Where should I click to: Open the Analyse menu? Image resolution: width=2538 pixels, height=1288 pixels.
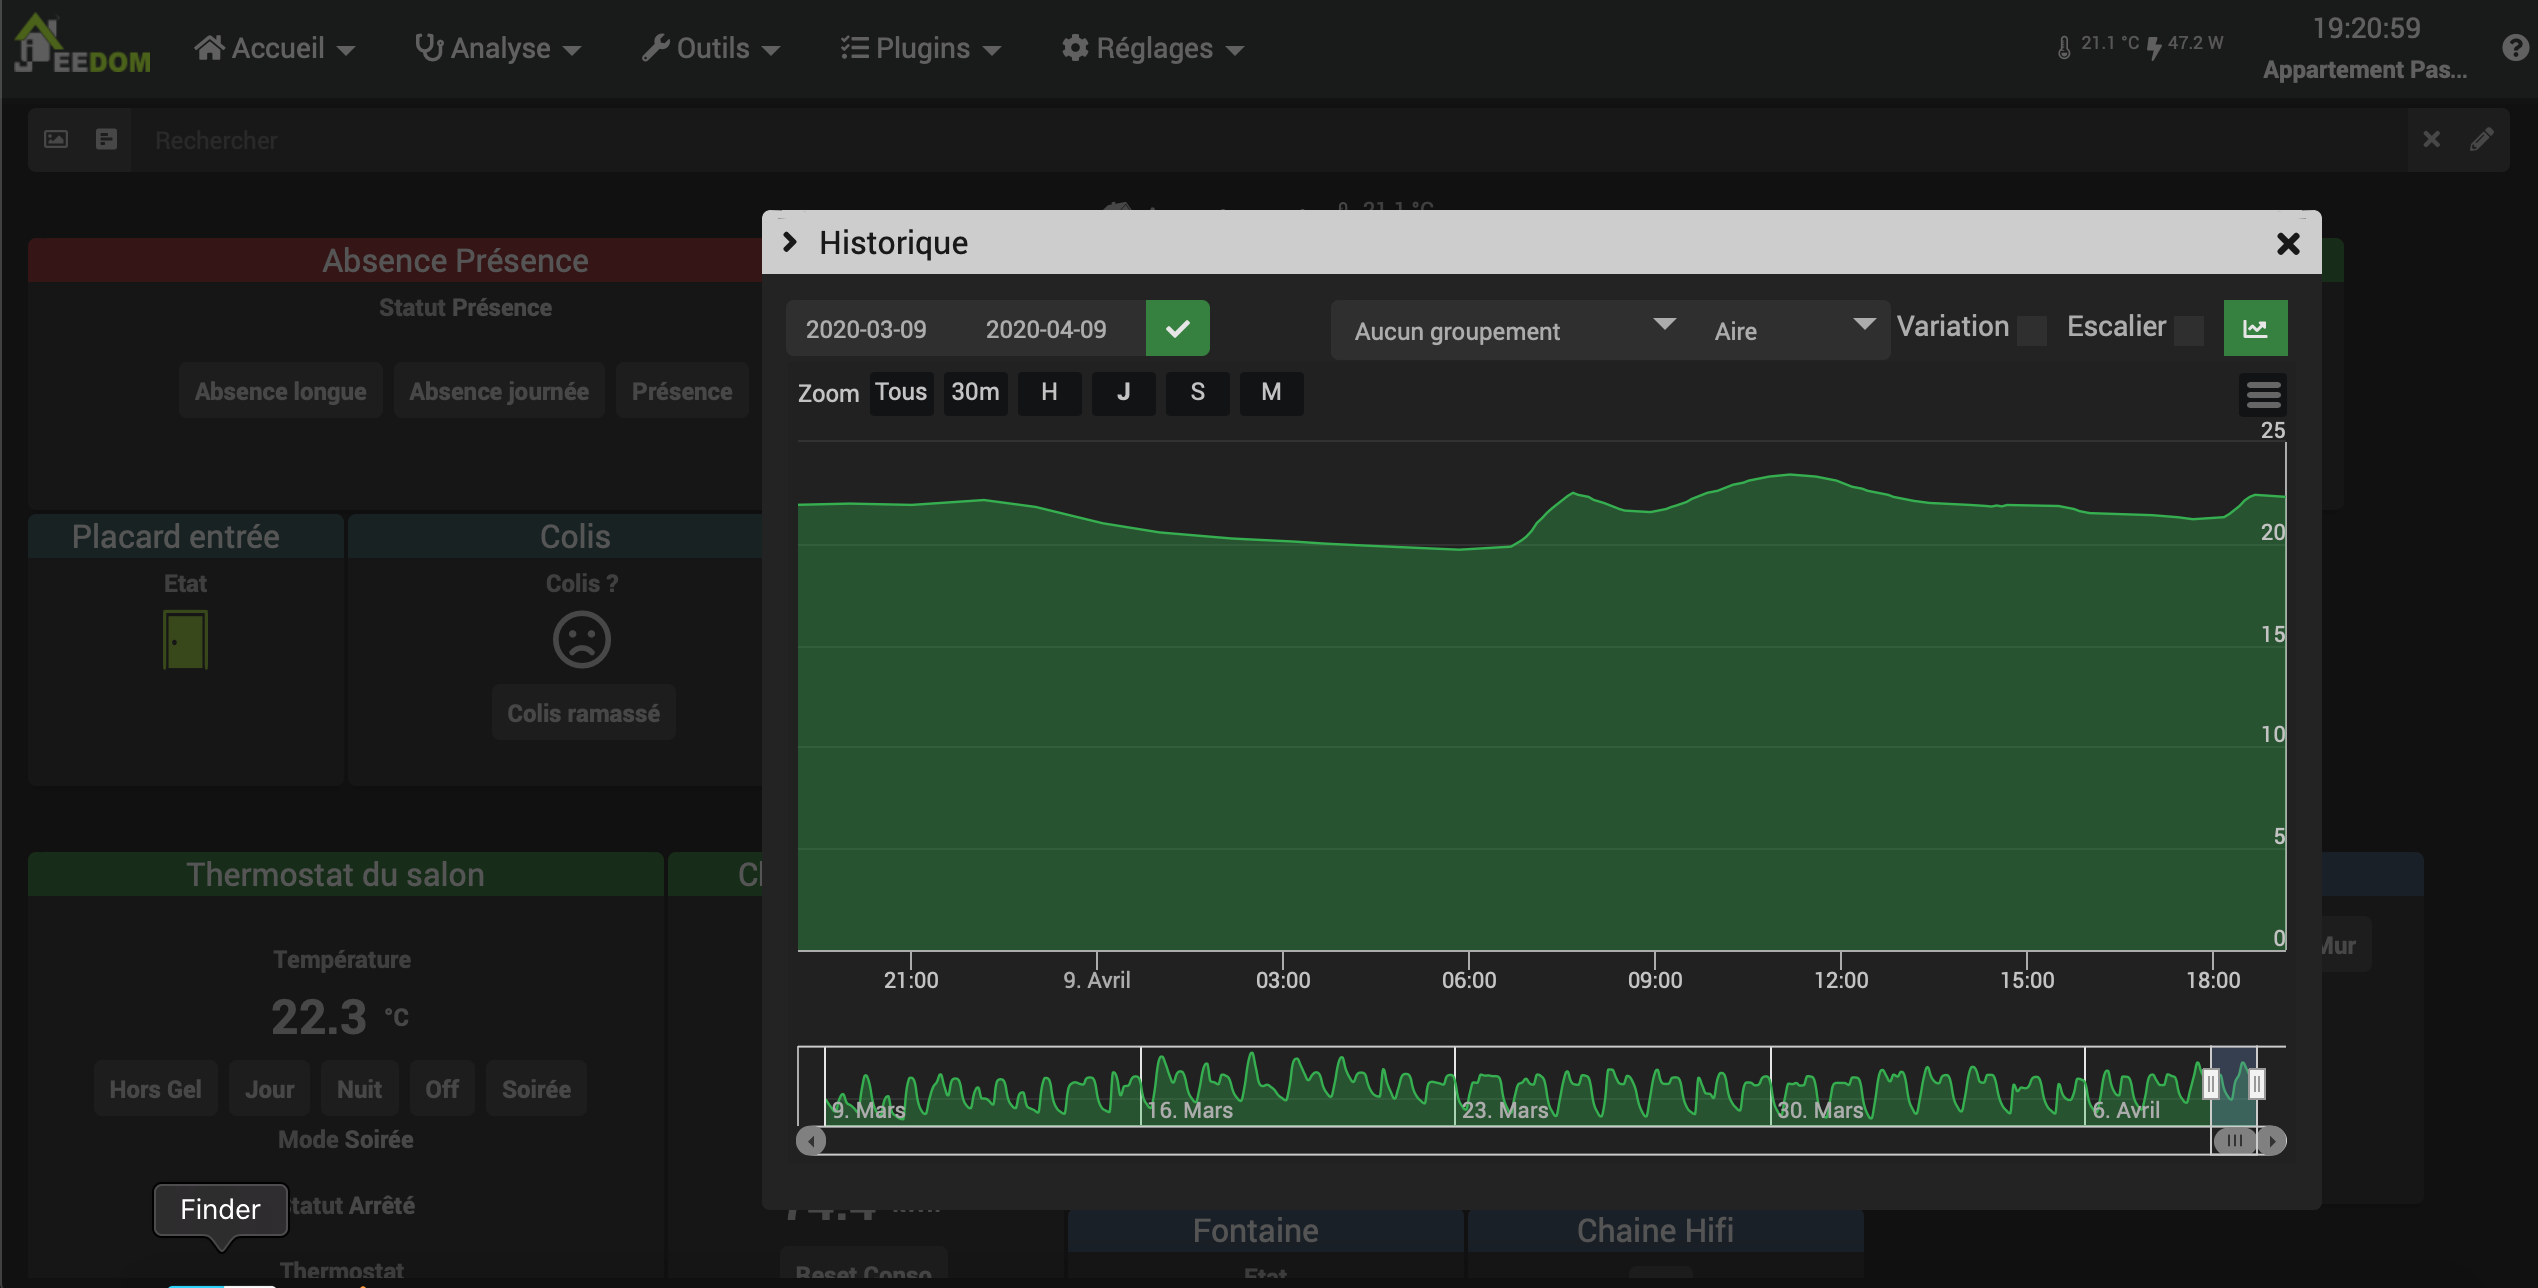pos(498,48)
